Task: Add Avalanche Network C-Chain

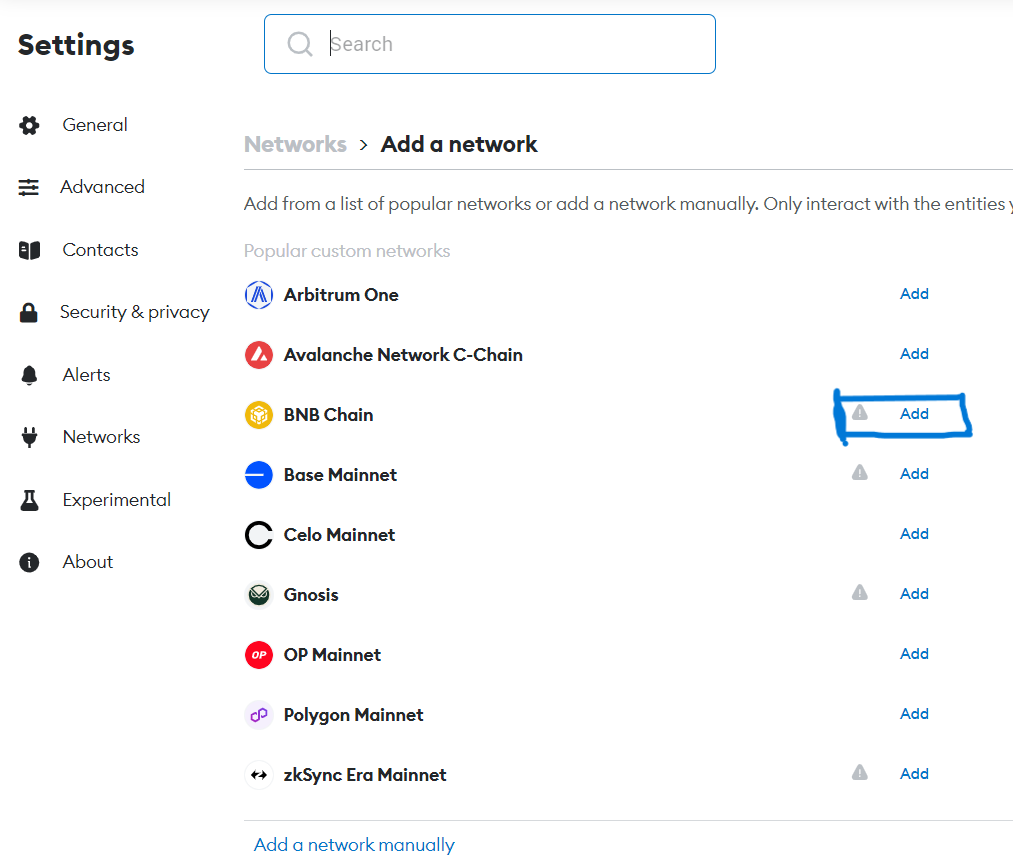Action: tap(914, 354)
